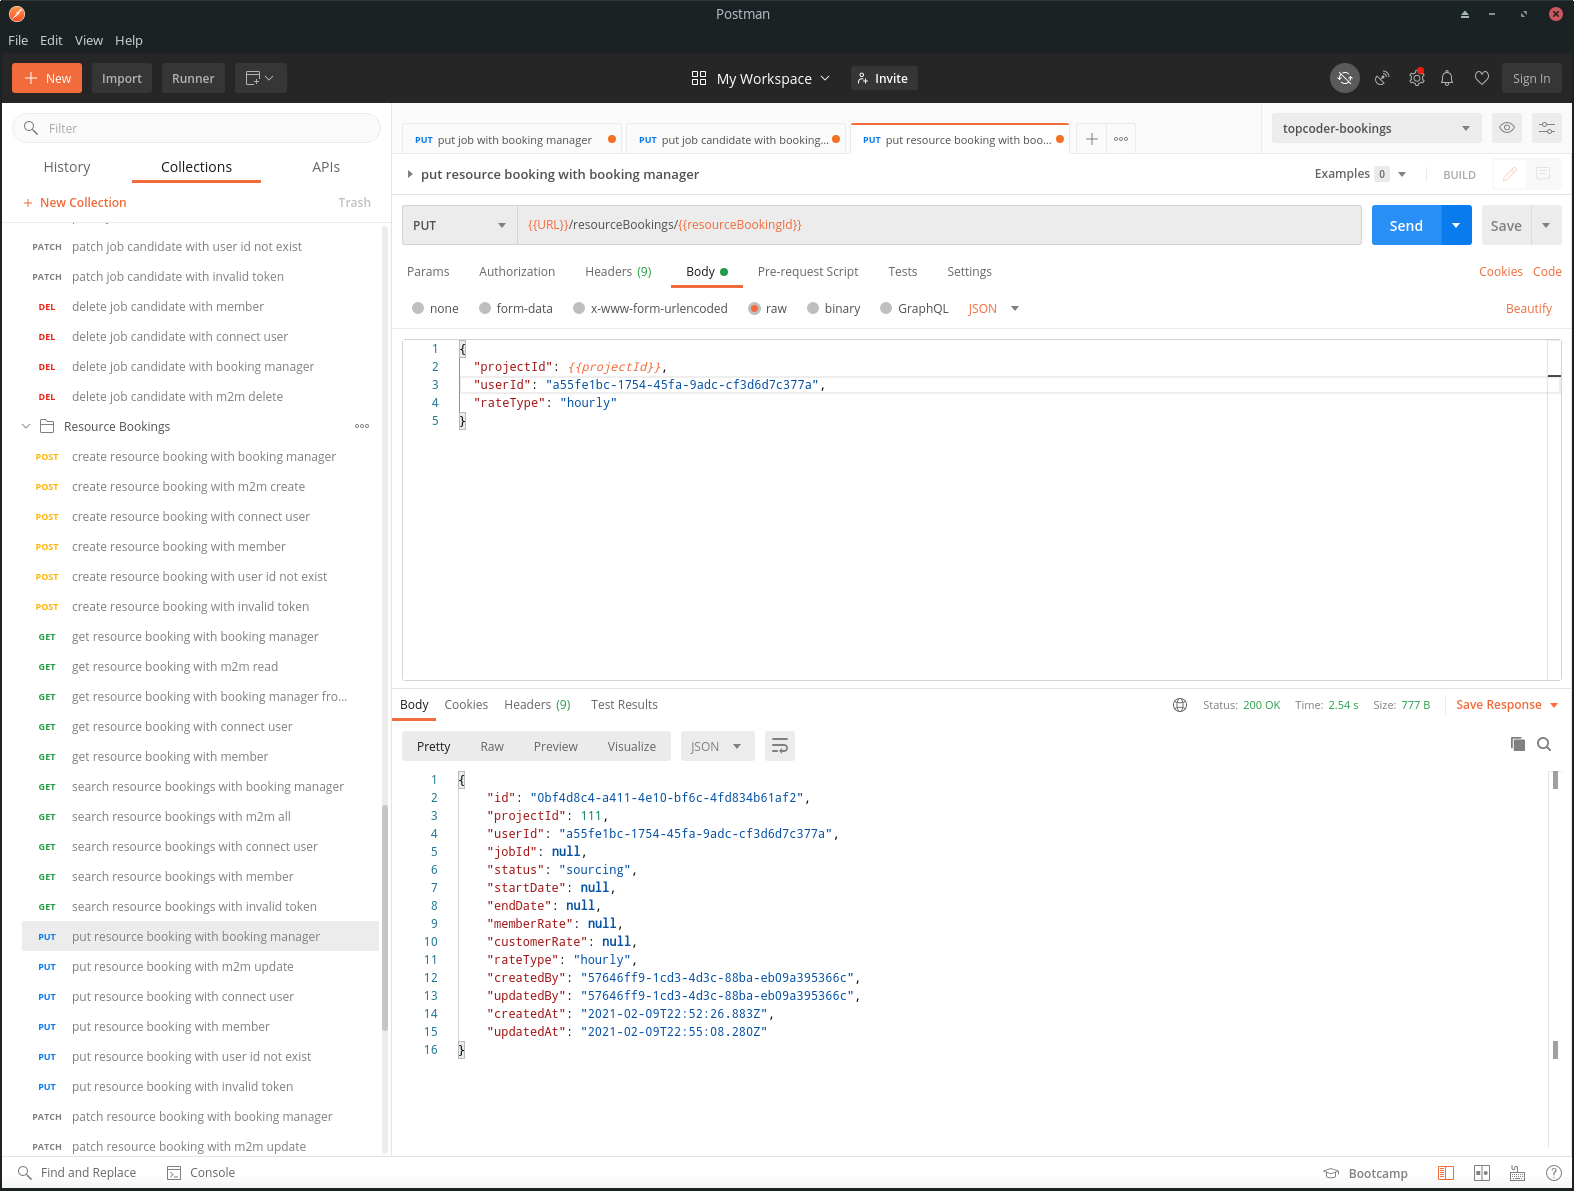
Task: Open the comments icon near BUILD
Action: click(x=1543, y=174)
